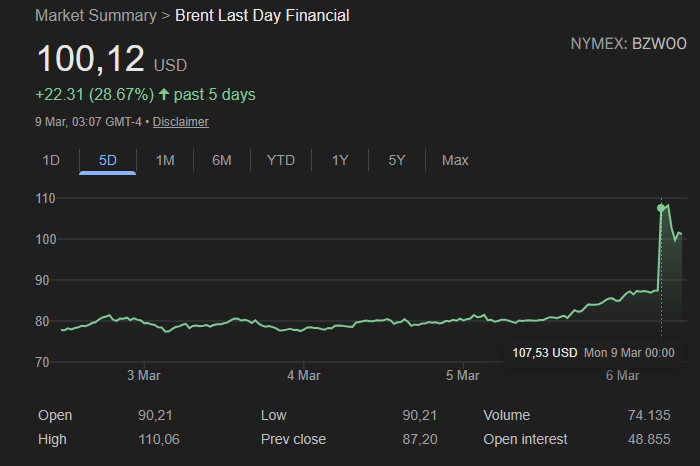Screen dimensions: 700x466
Task: Choose the 1Y chart range
Action: [340, 160]
